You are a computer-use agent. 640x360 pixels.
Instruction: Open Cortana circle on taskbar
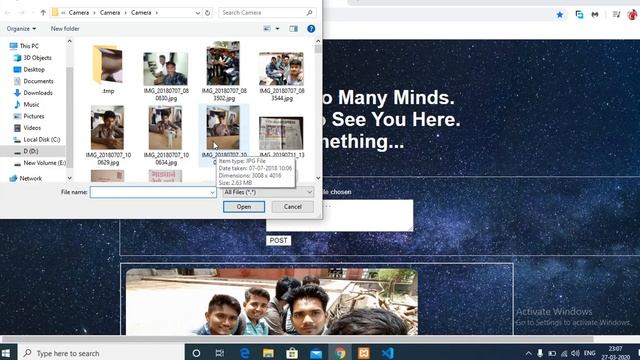[x=196, y=353]
